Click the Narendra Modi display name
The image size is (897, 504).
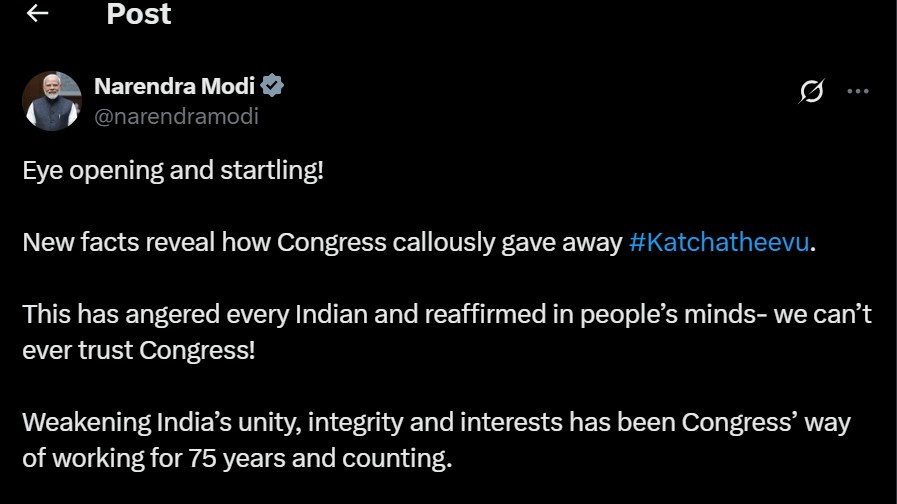point(174,86)
